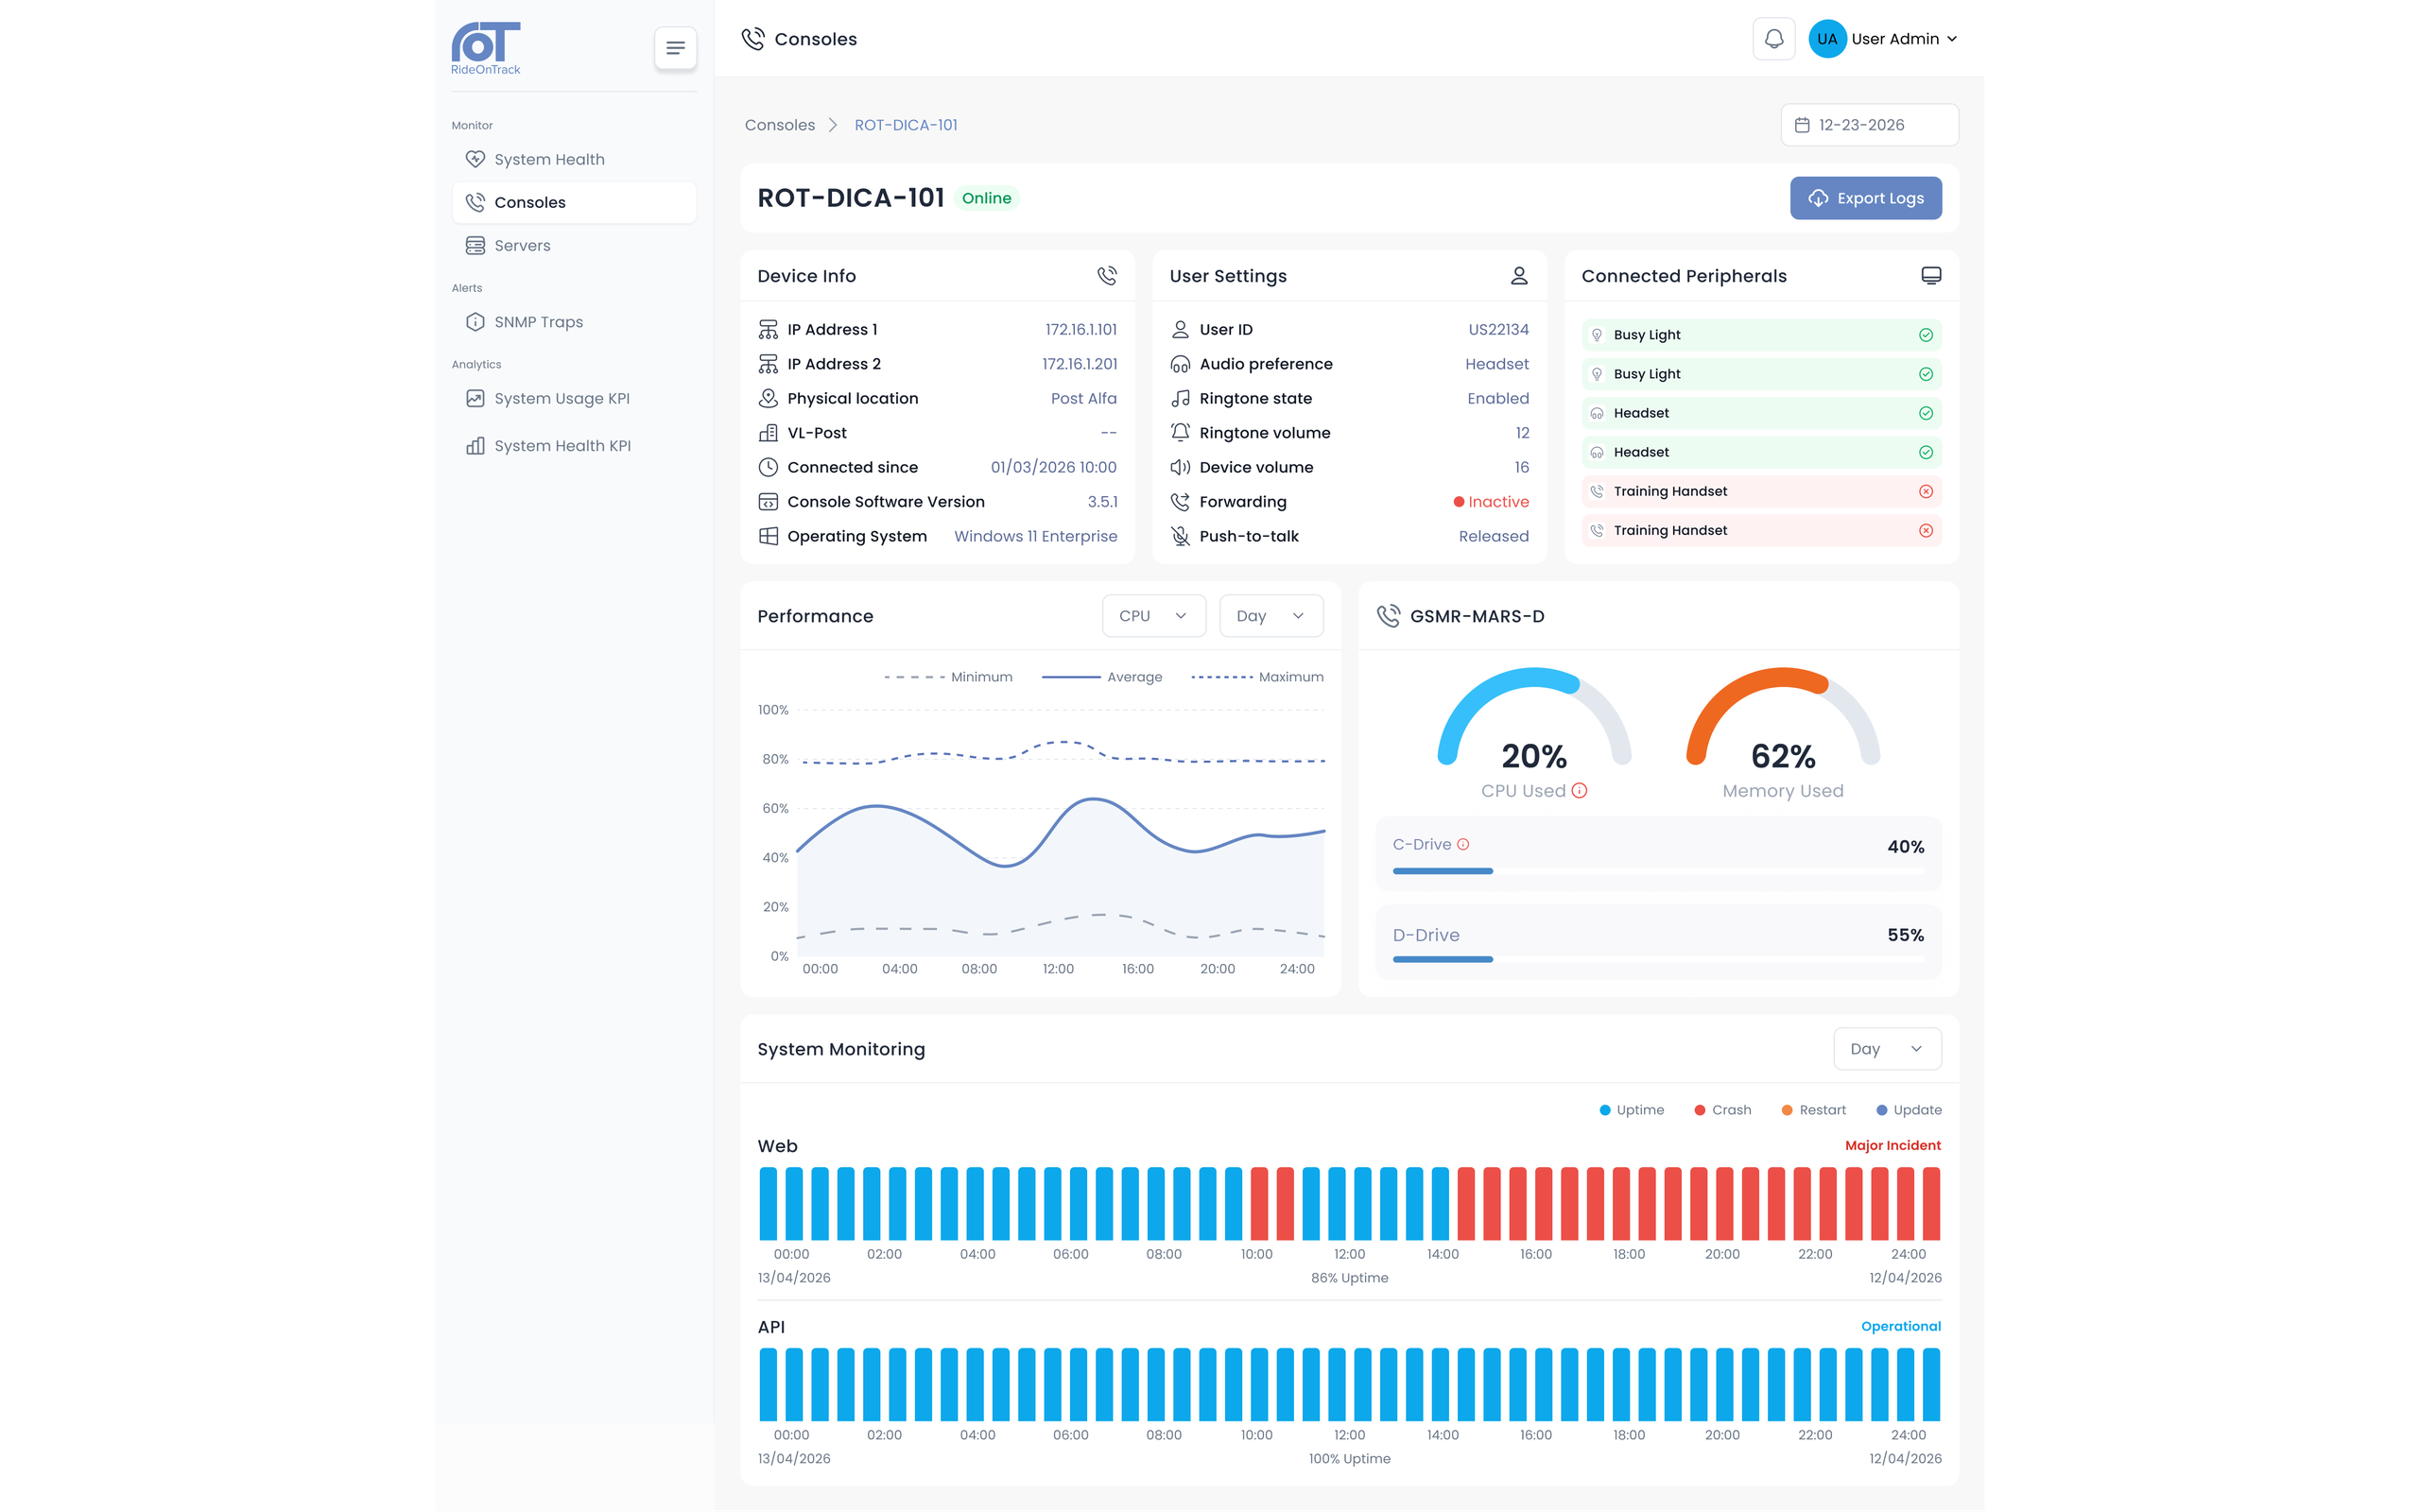Toggle Average series in chart legend
This screenshot has height=1512, width=2420.
pyautogui.click(x=1101, y=677)
